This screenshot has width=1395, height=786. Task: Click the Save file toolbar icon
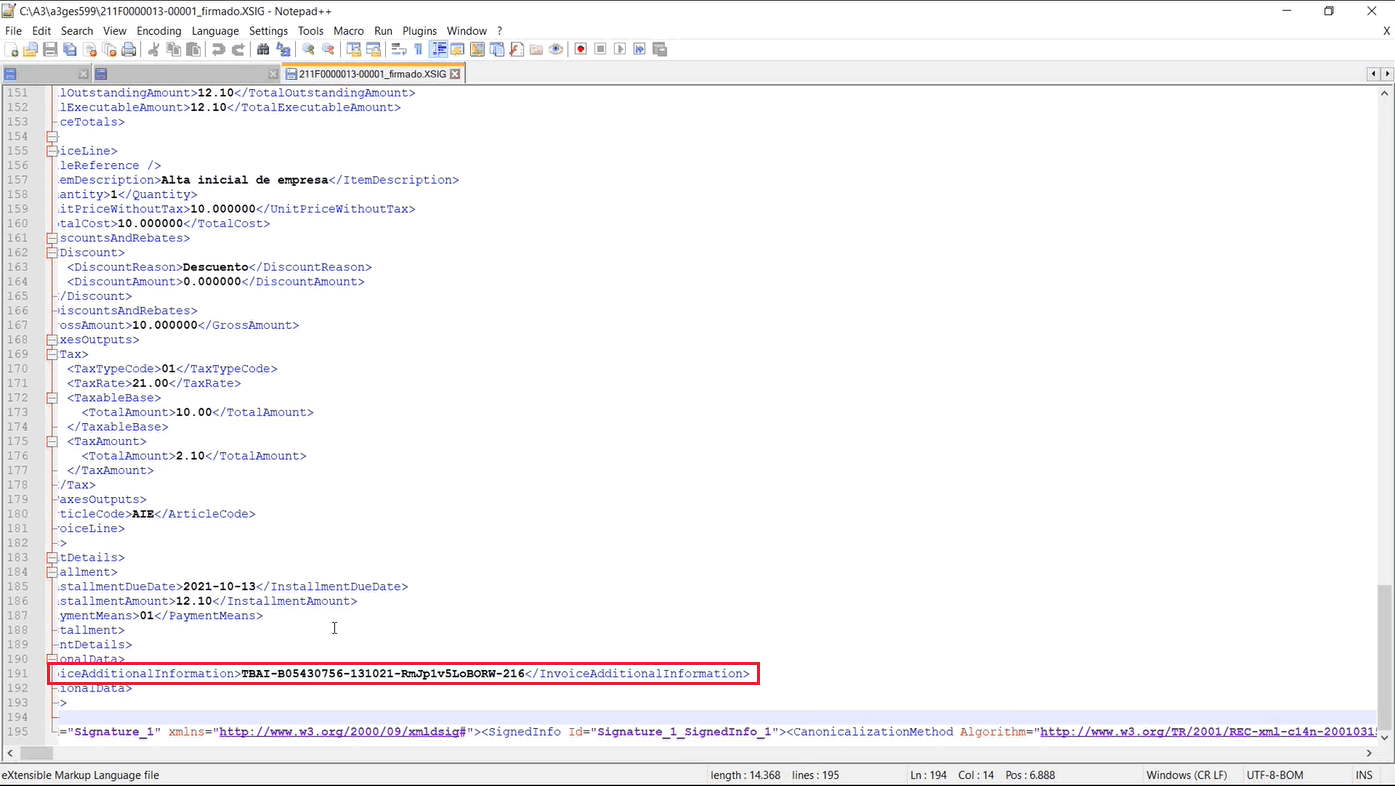pos(50,49)
